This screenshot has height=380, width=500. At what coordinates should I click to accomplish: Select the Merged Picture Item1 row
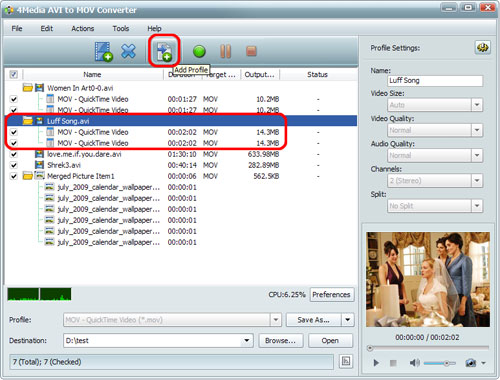pos(181,176)
